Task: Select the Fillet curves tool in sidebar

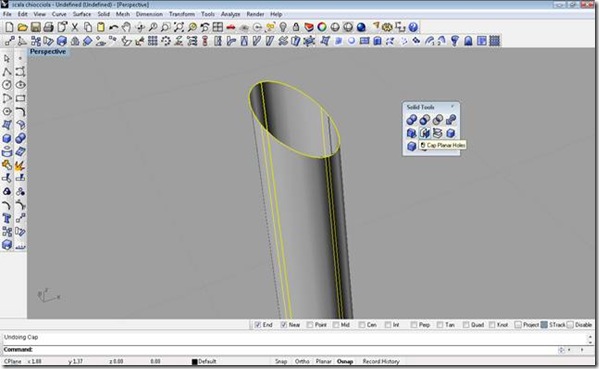Action: [20, 112]
